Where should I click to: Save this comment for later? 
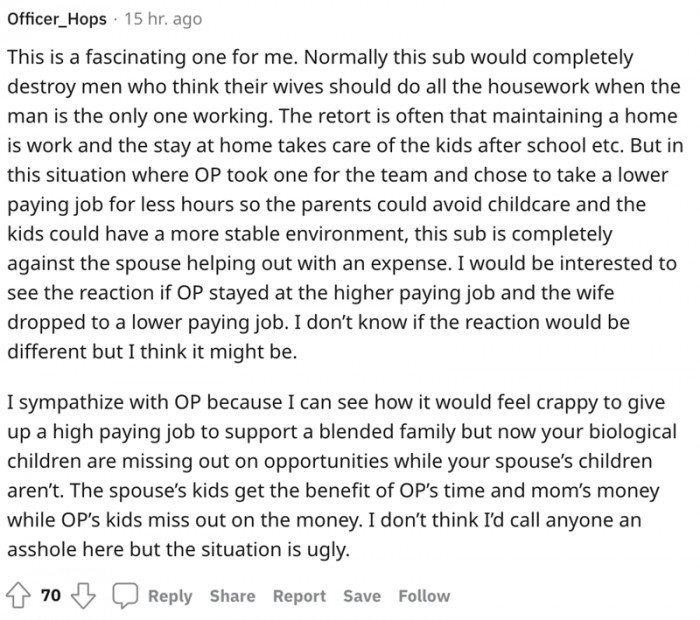[361, 596]
